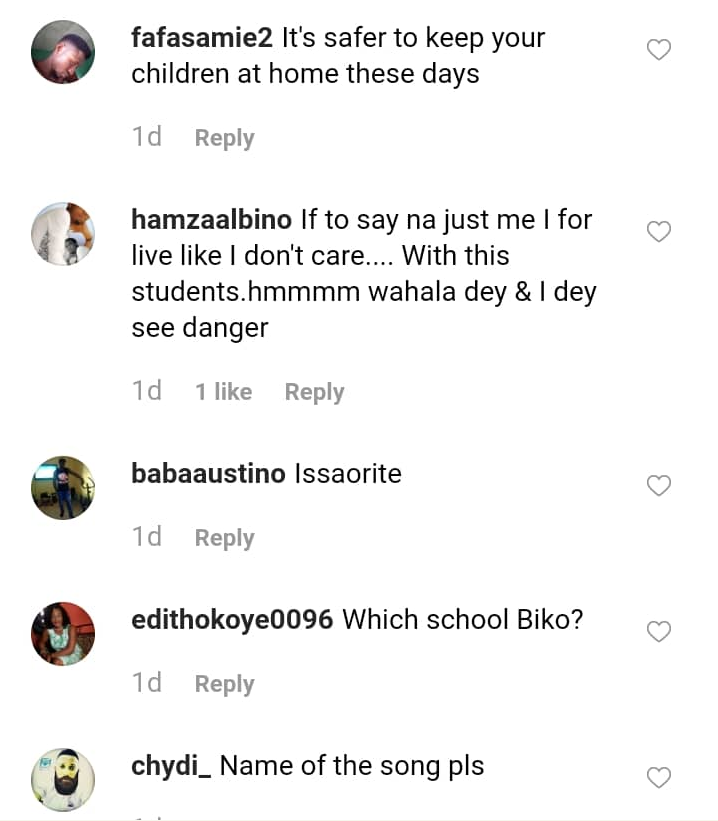View chydi_'s bearded avatar
Screen dimensions: 718x821
tap(63, 780)
